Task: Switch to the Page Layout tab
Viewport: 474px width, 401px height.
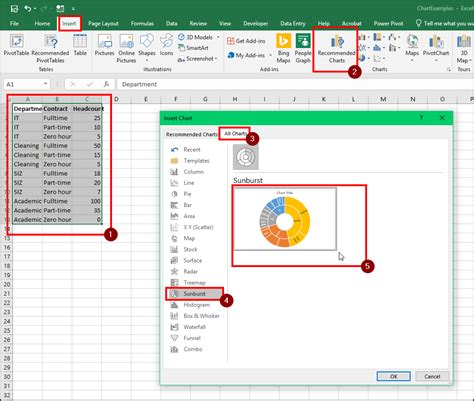Action: coord(103,23)
